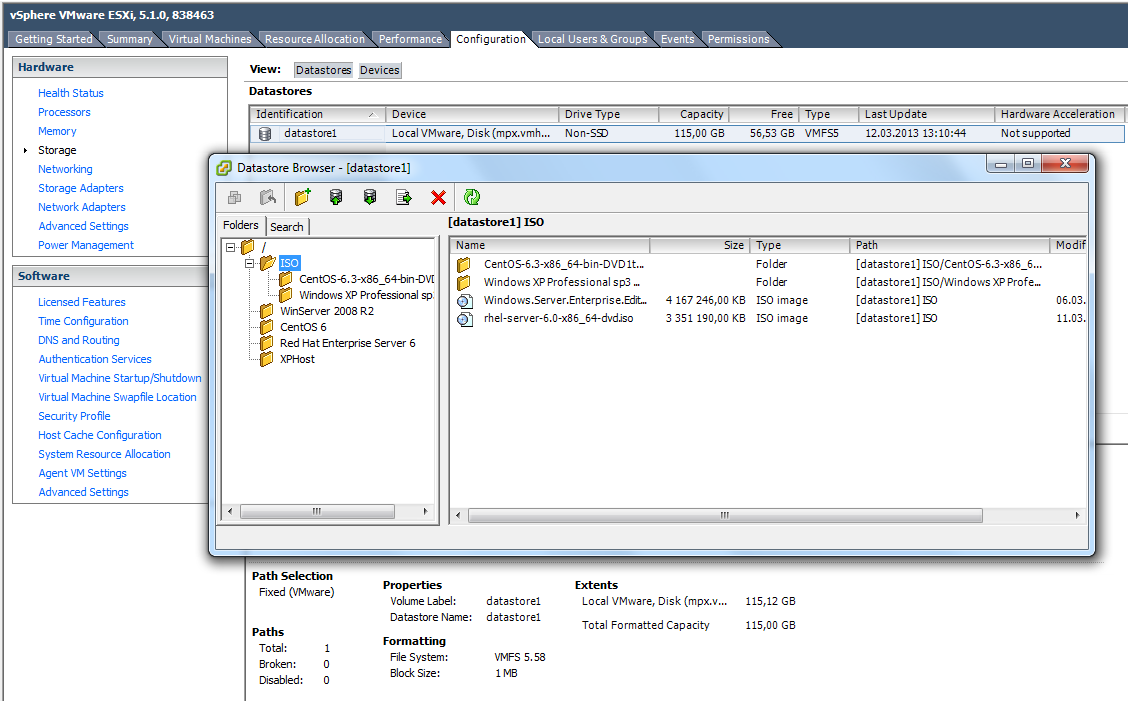Select the Folders tab in Datastore Browser
The height and width of the screenshot is (701, 1128).
point(240,225)
